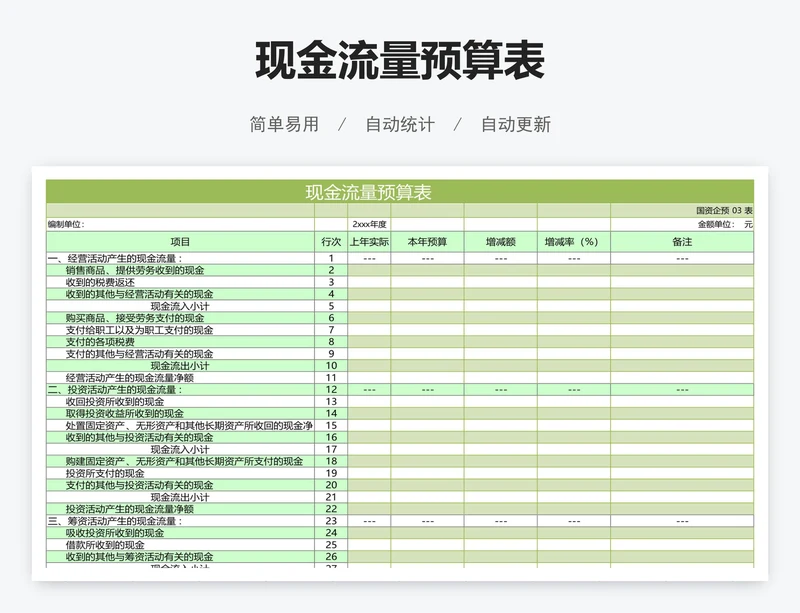800x613 pixels.
Task: Select row number 1 in 行次 column
Action: click(331, 258)
